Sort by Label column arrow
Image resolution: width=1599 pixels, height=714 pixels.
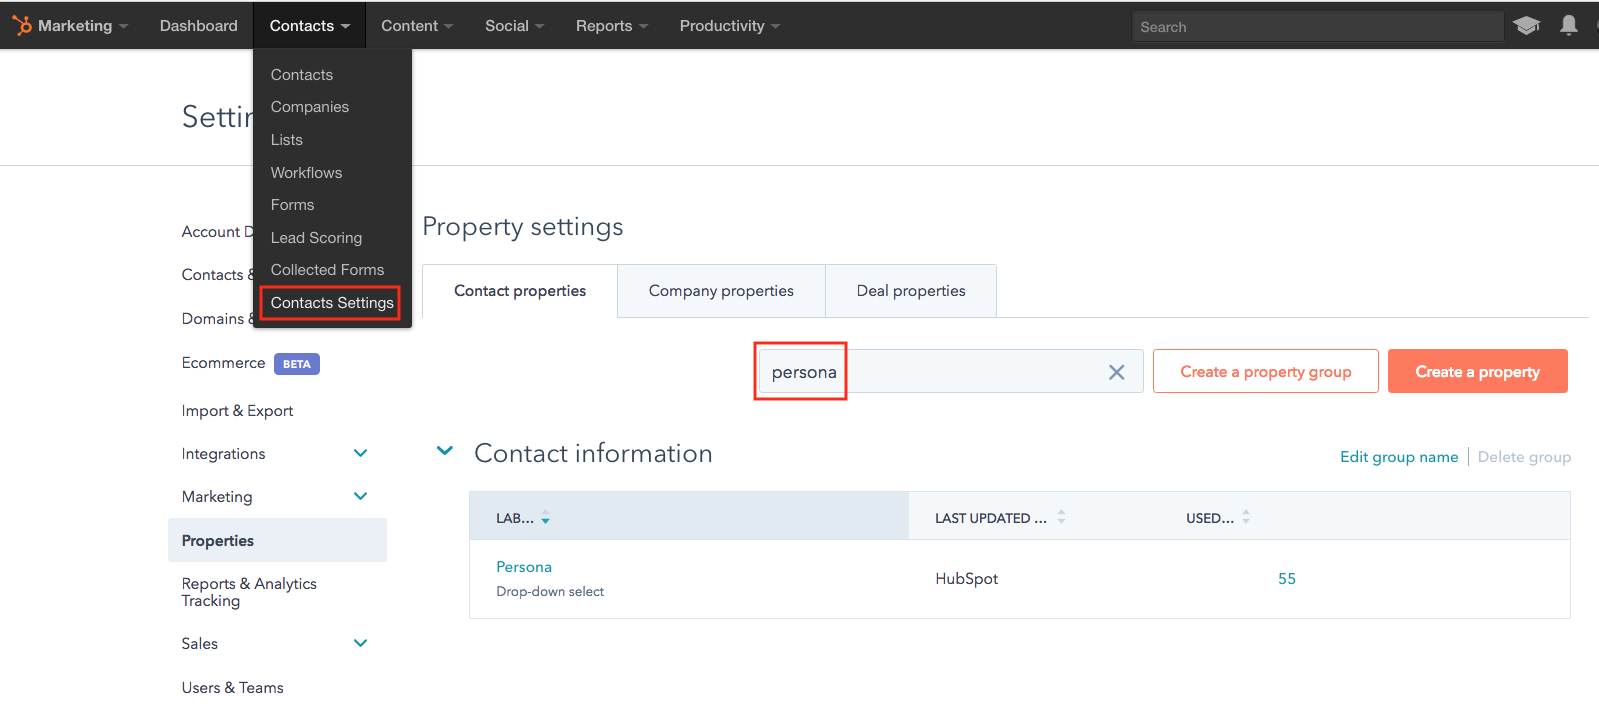(x=546, y=518)
